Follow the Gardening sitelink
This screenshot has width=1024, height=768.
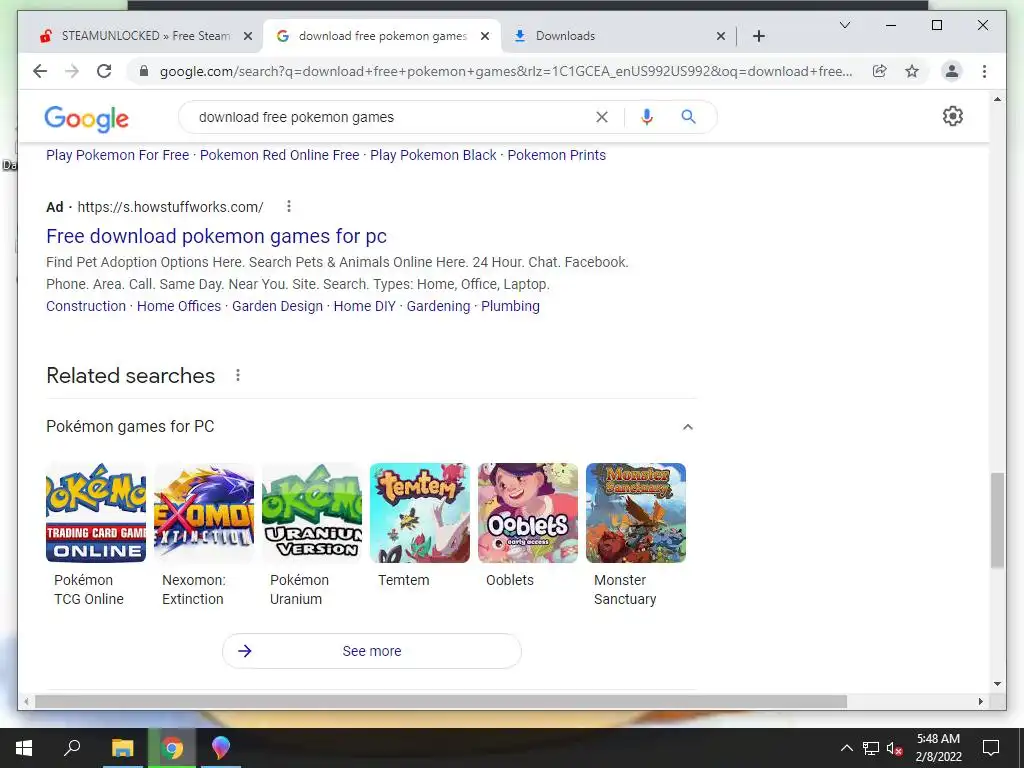(438, 306)
